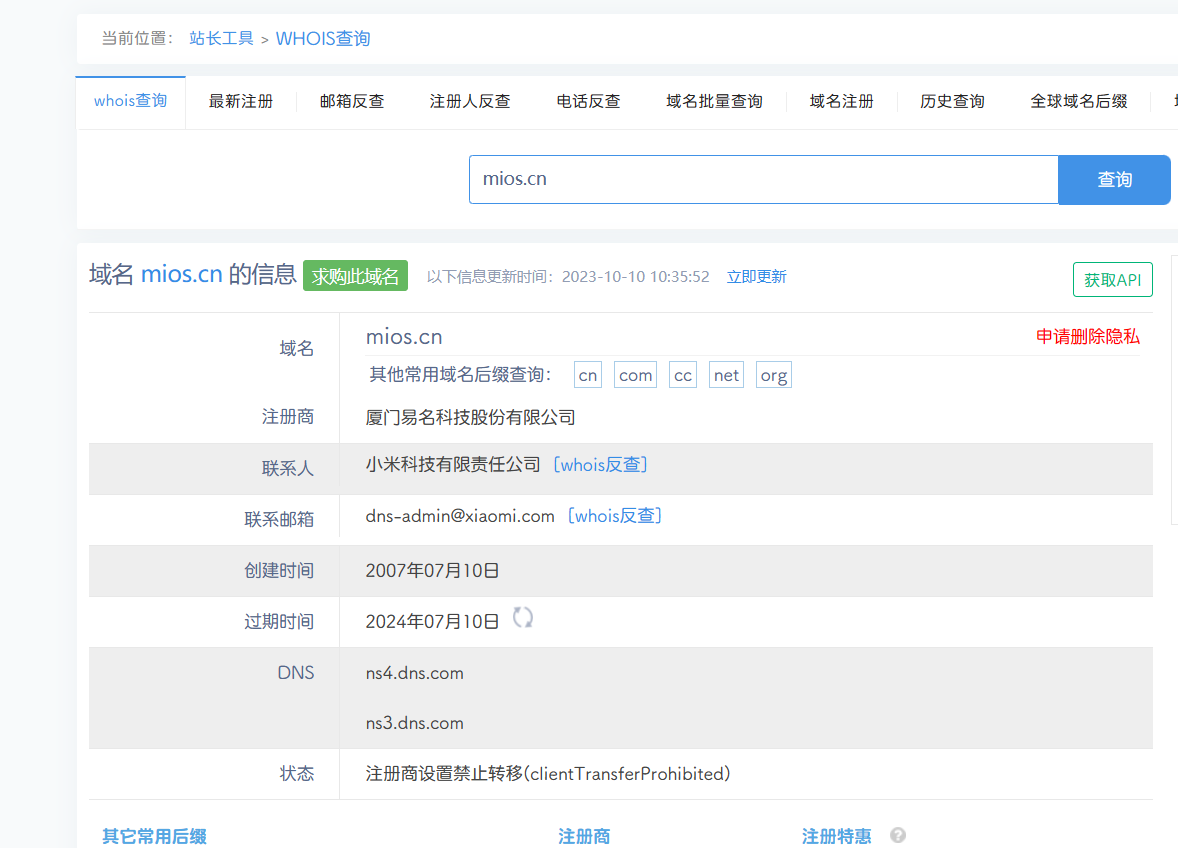Viewport: 1178px width, 848px height.
Task: Choose the net suffix box
Action: (x=726, y=375)
